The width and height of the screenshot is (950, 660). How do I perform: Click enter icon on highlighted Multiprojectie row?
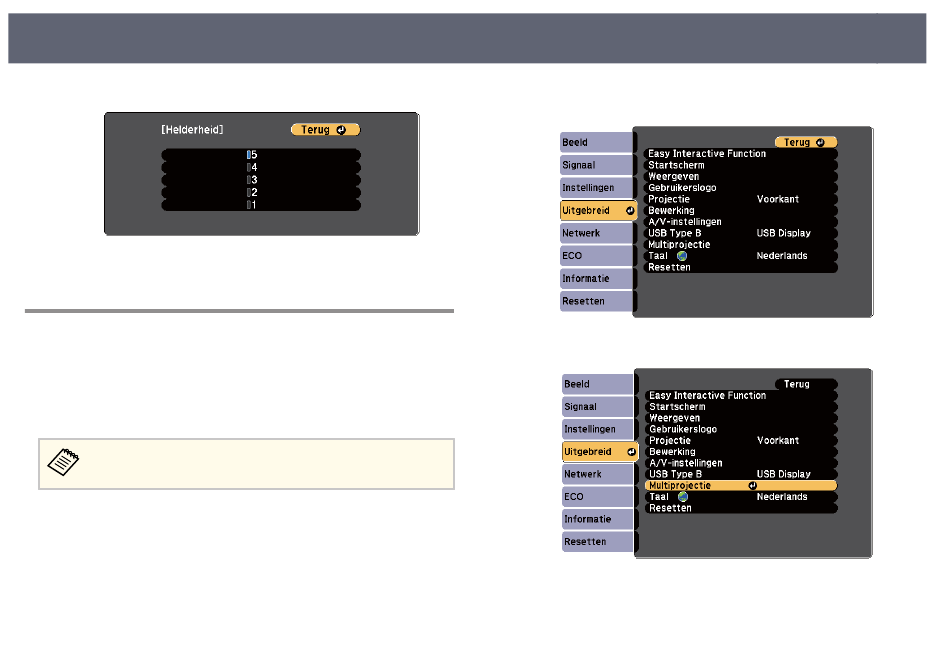(x=752, y=485)
